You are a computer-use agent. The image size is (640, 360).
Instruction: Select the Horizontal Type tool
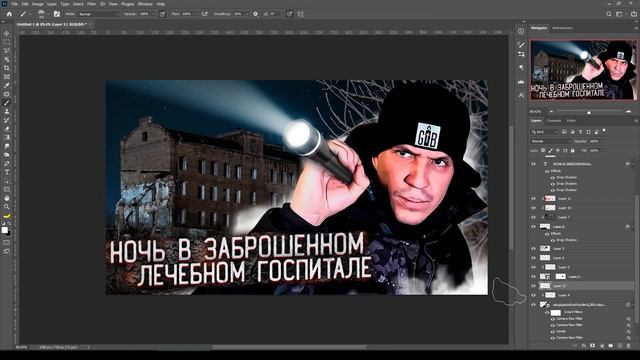coord(7,172)
